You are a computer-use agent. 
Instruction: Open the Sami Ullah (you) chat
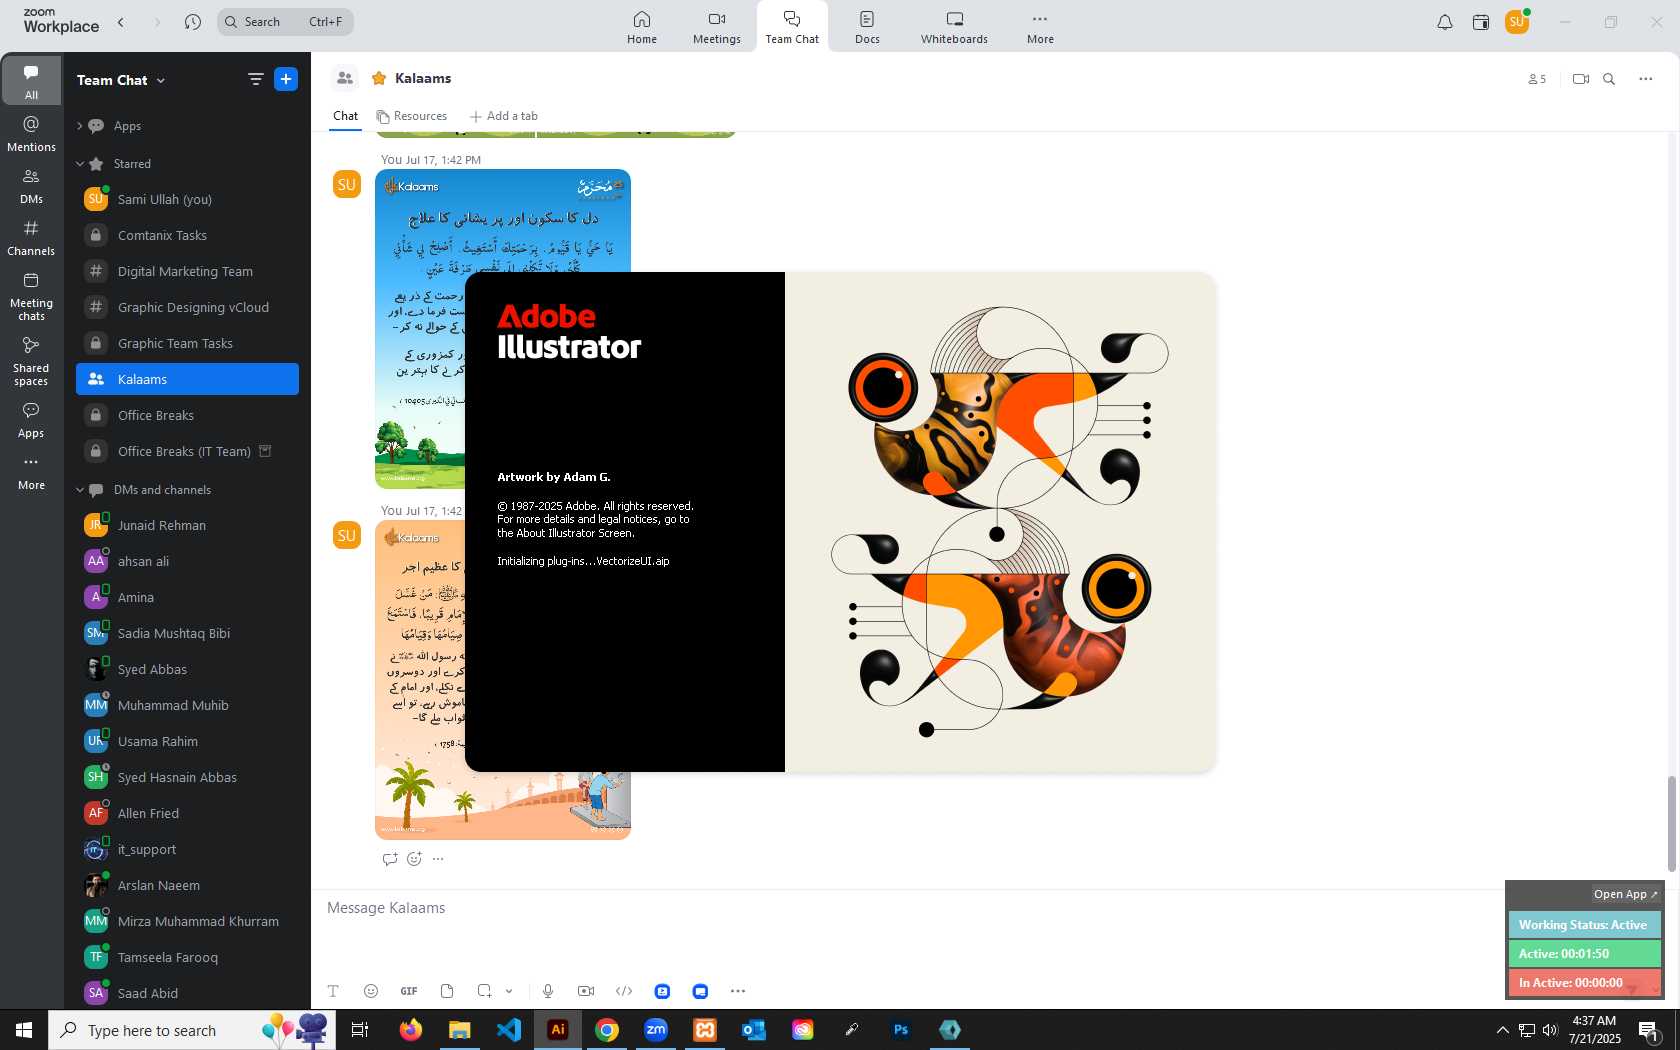[187, 199]
